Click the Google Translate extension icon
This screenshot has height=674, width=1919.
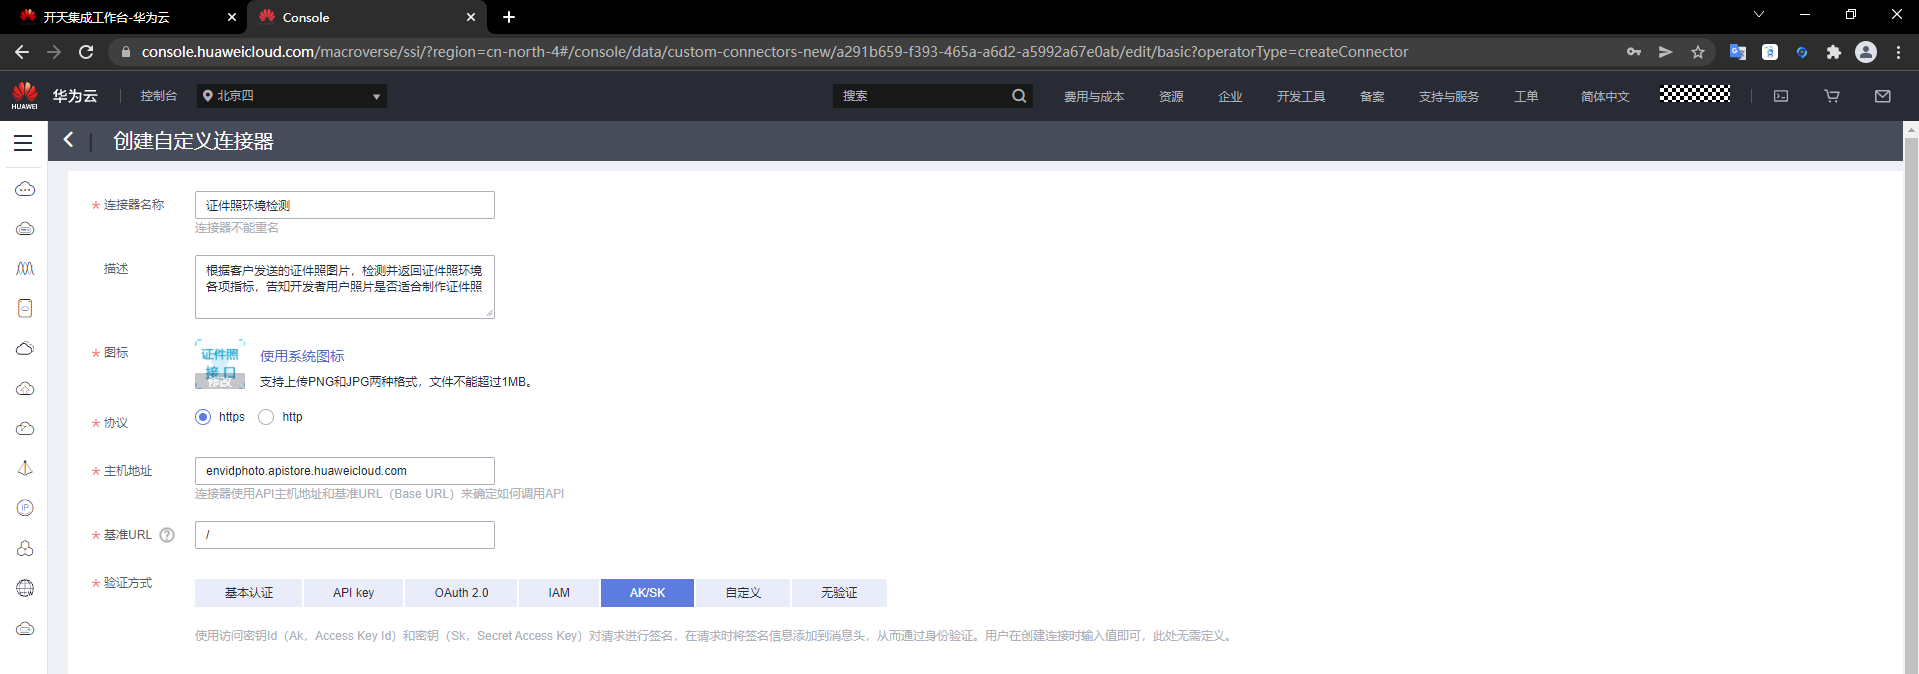pos(1738,52)
